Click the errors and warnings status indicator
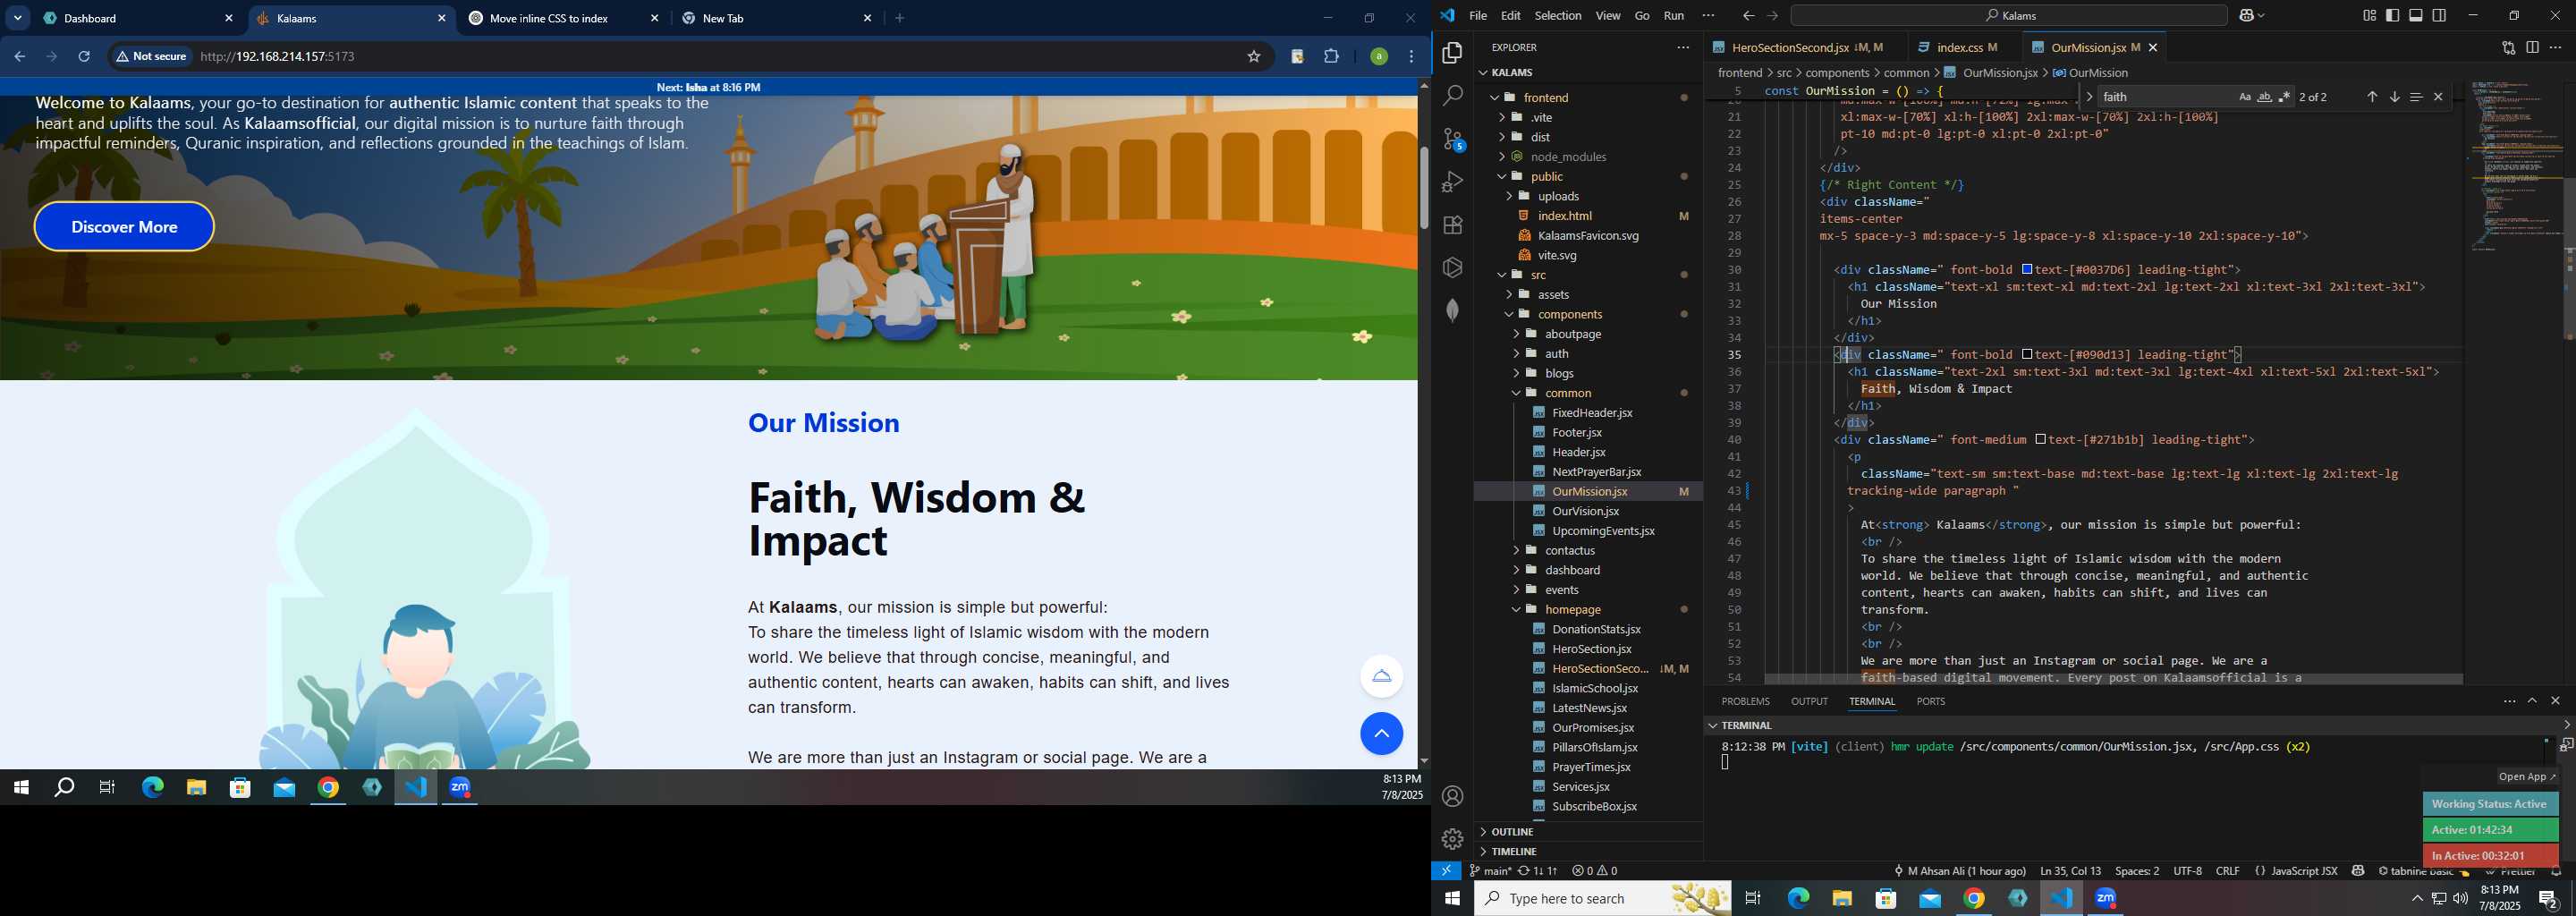The width and height of the screenshot is (2576, 916). point(1594,871)
